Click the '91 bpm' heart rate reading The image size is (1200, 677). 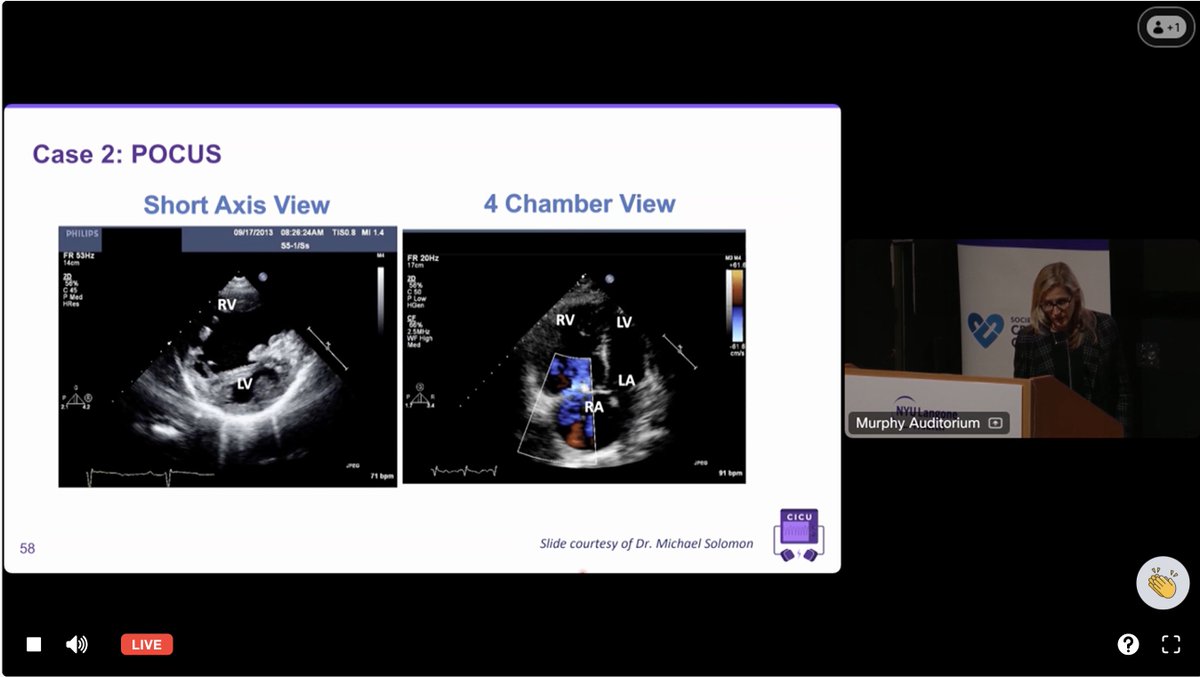(x=729, y=472)
